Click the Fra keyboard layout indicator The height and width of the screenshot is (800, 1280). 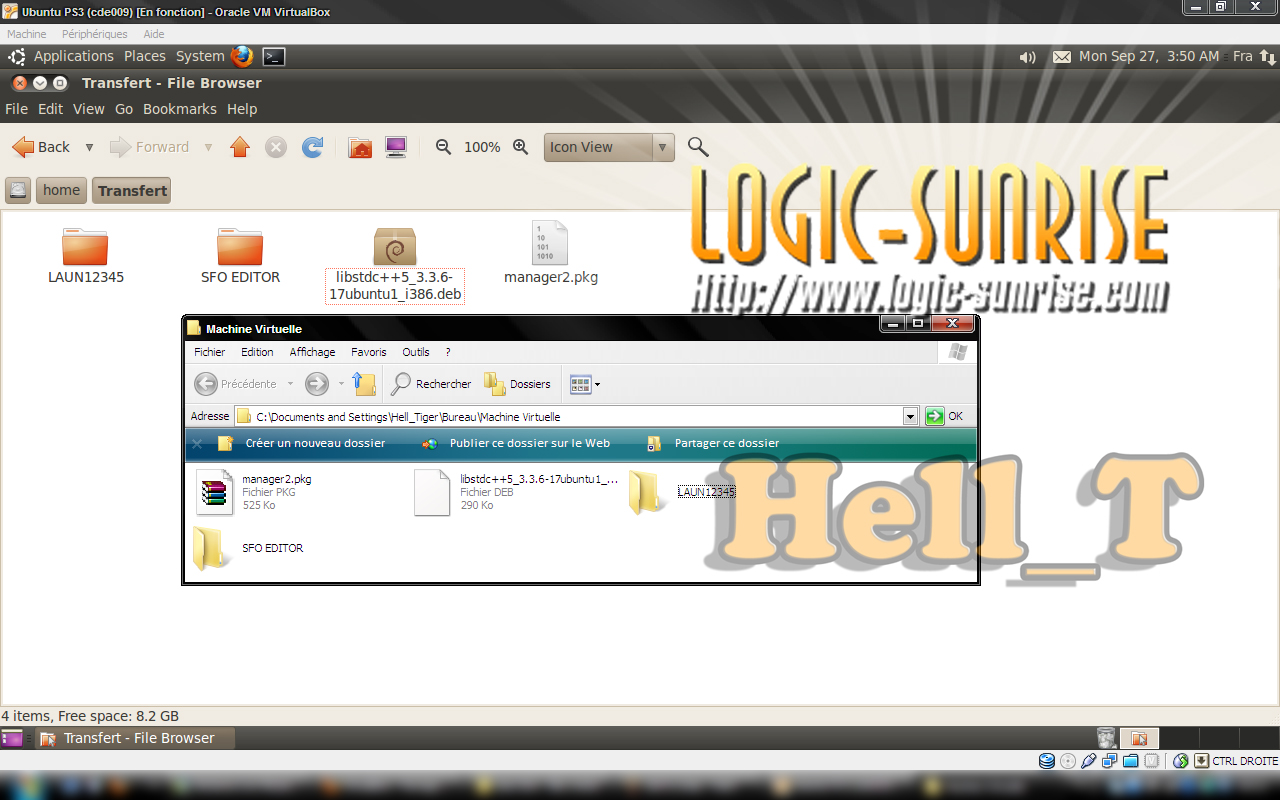coord(1243,56)
